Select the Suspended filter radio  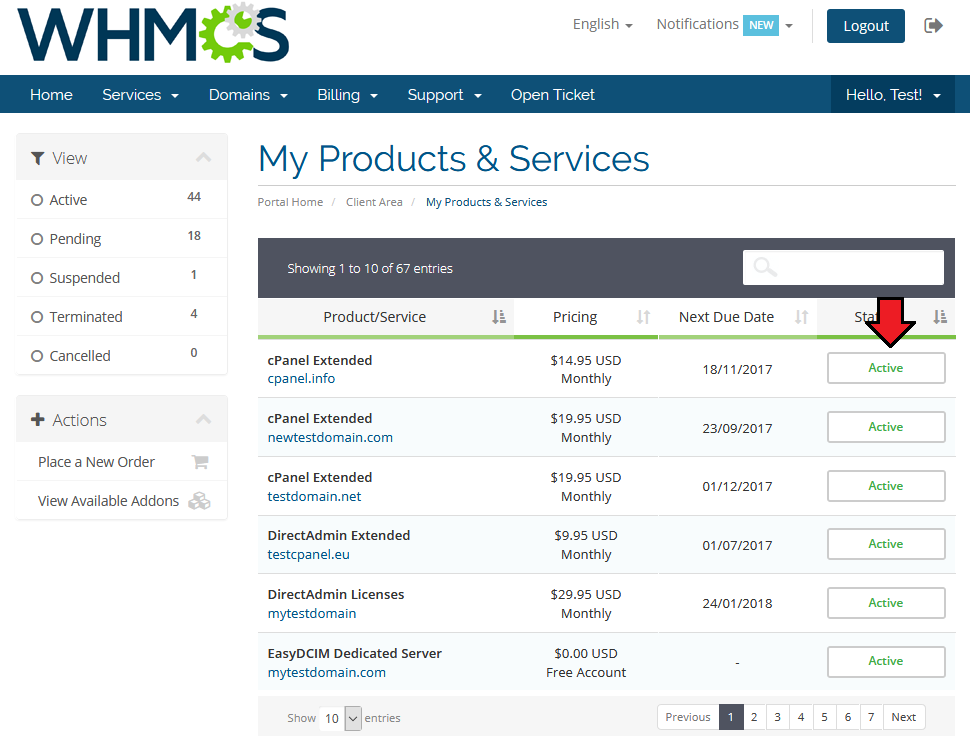pyautogui.click(x=37, y=278)
